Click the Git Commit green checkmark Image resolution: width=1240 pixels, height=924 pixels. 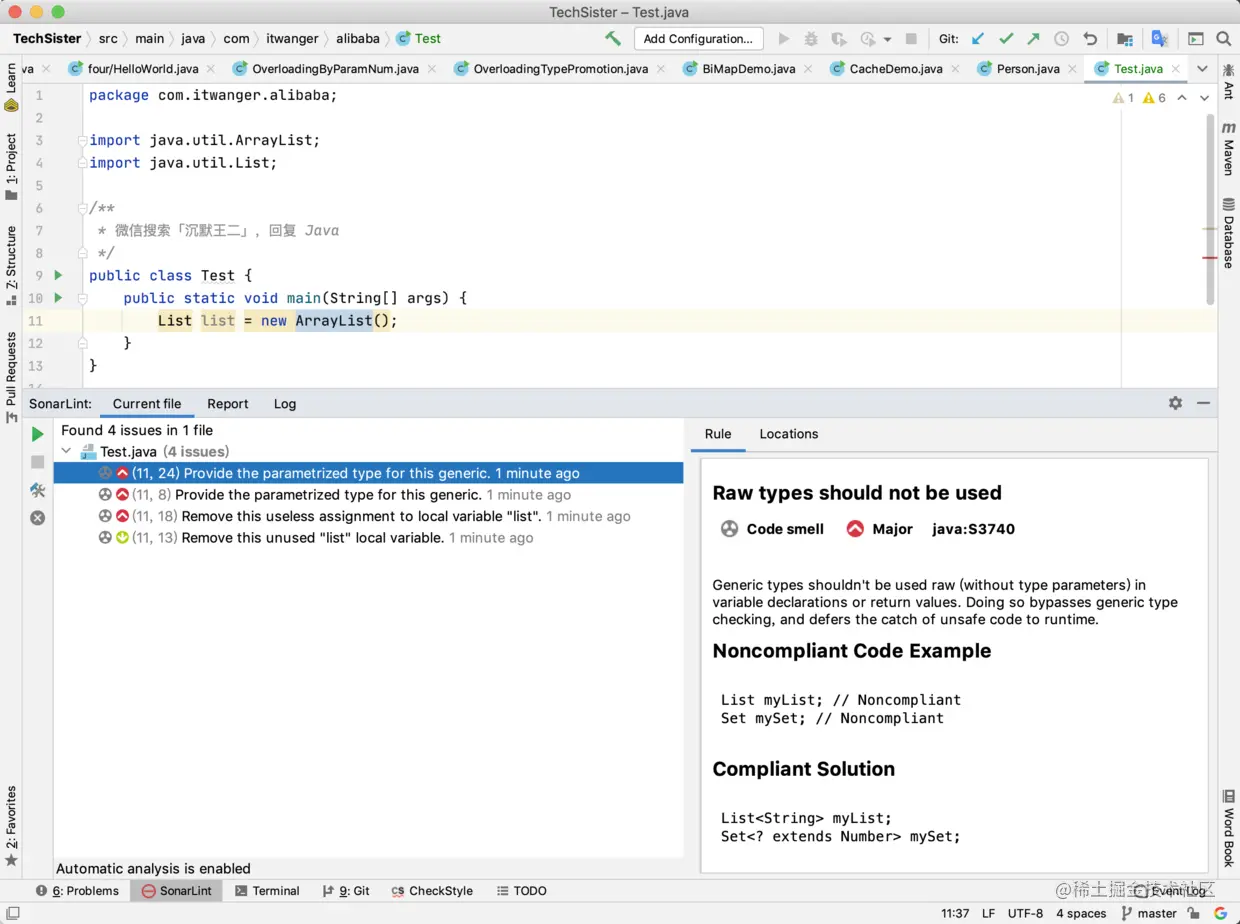(1006, 39)
